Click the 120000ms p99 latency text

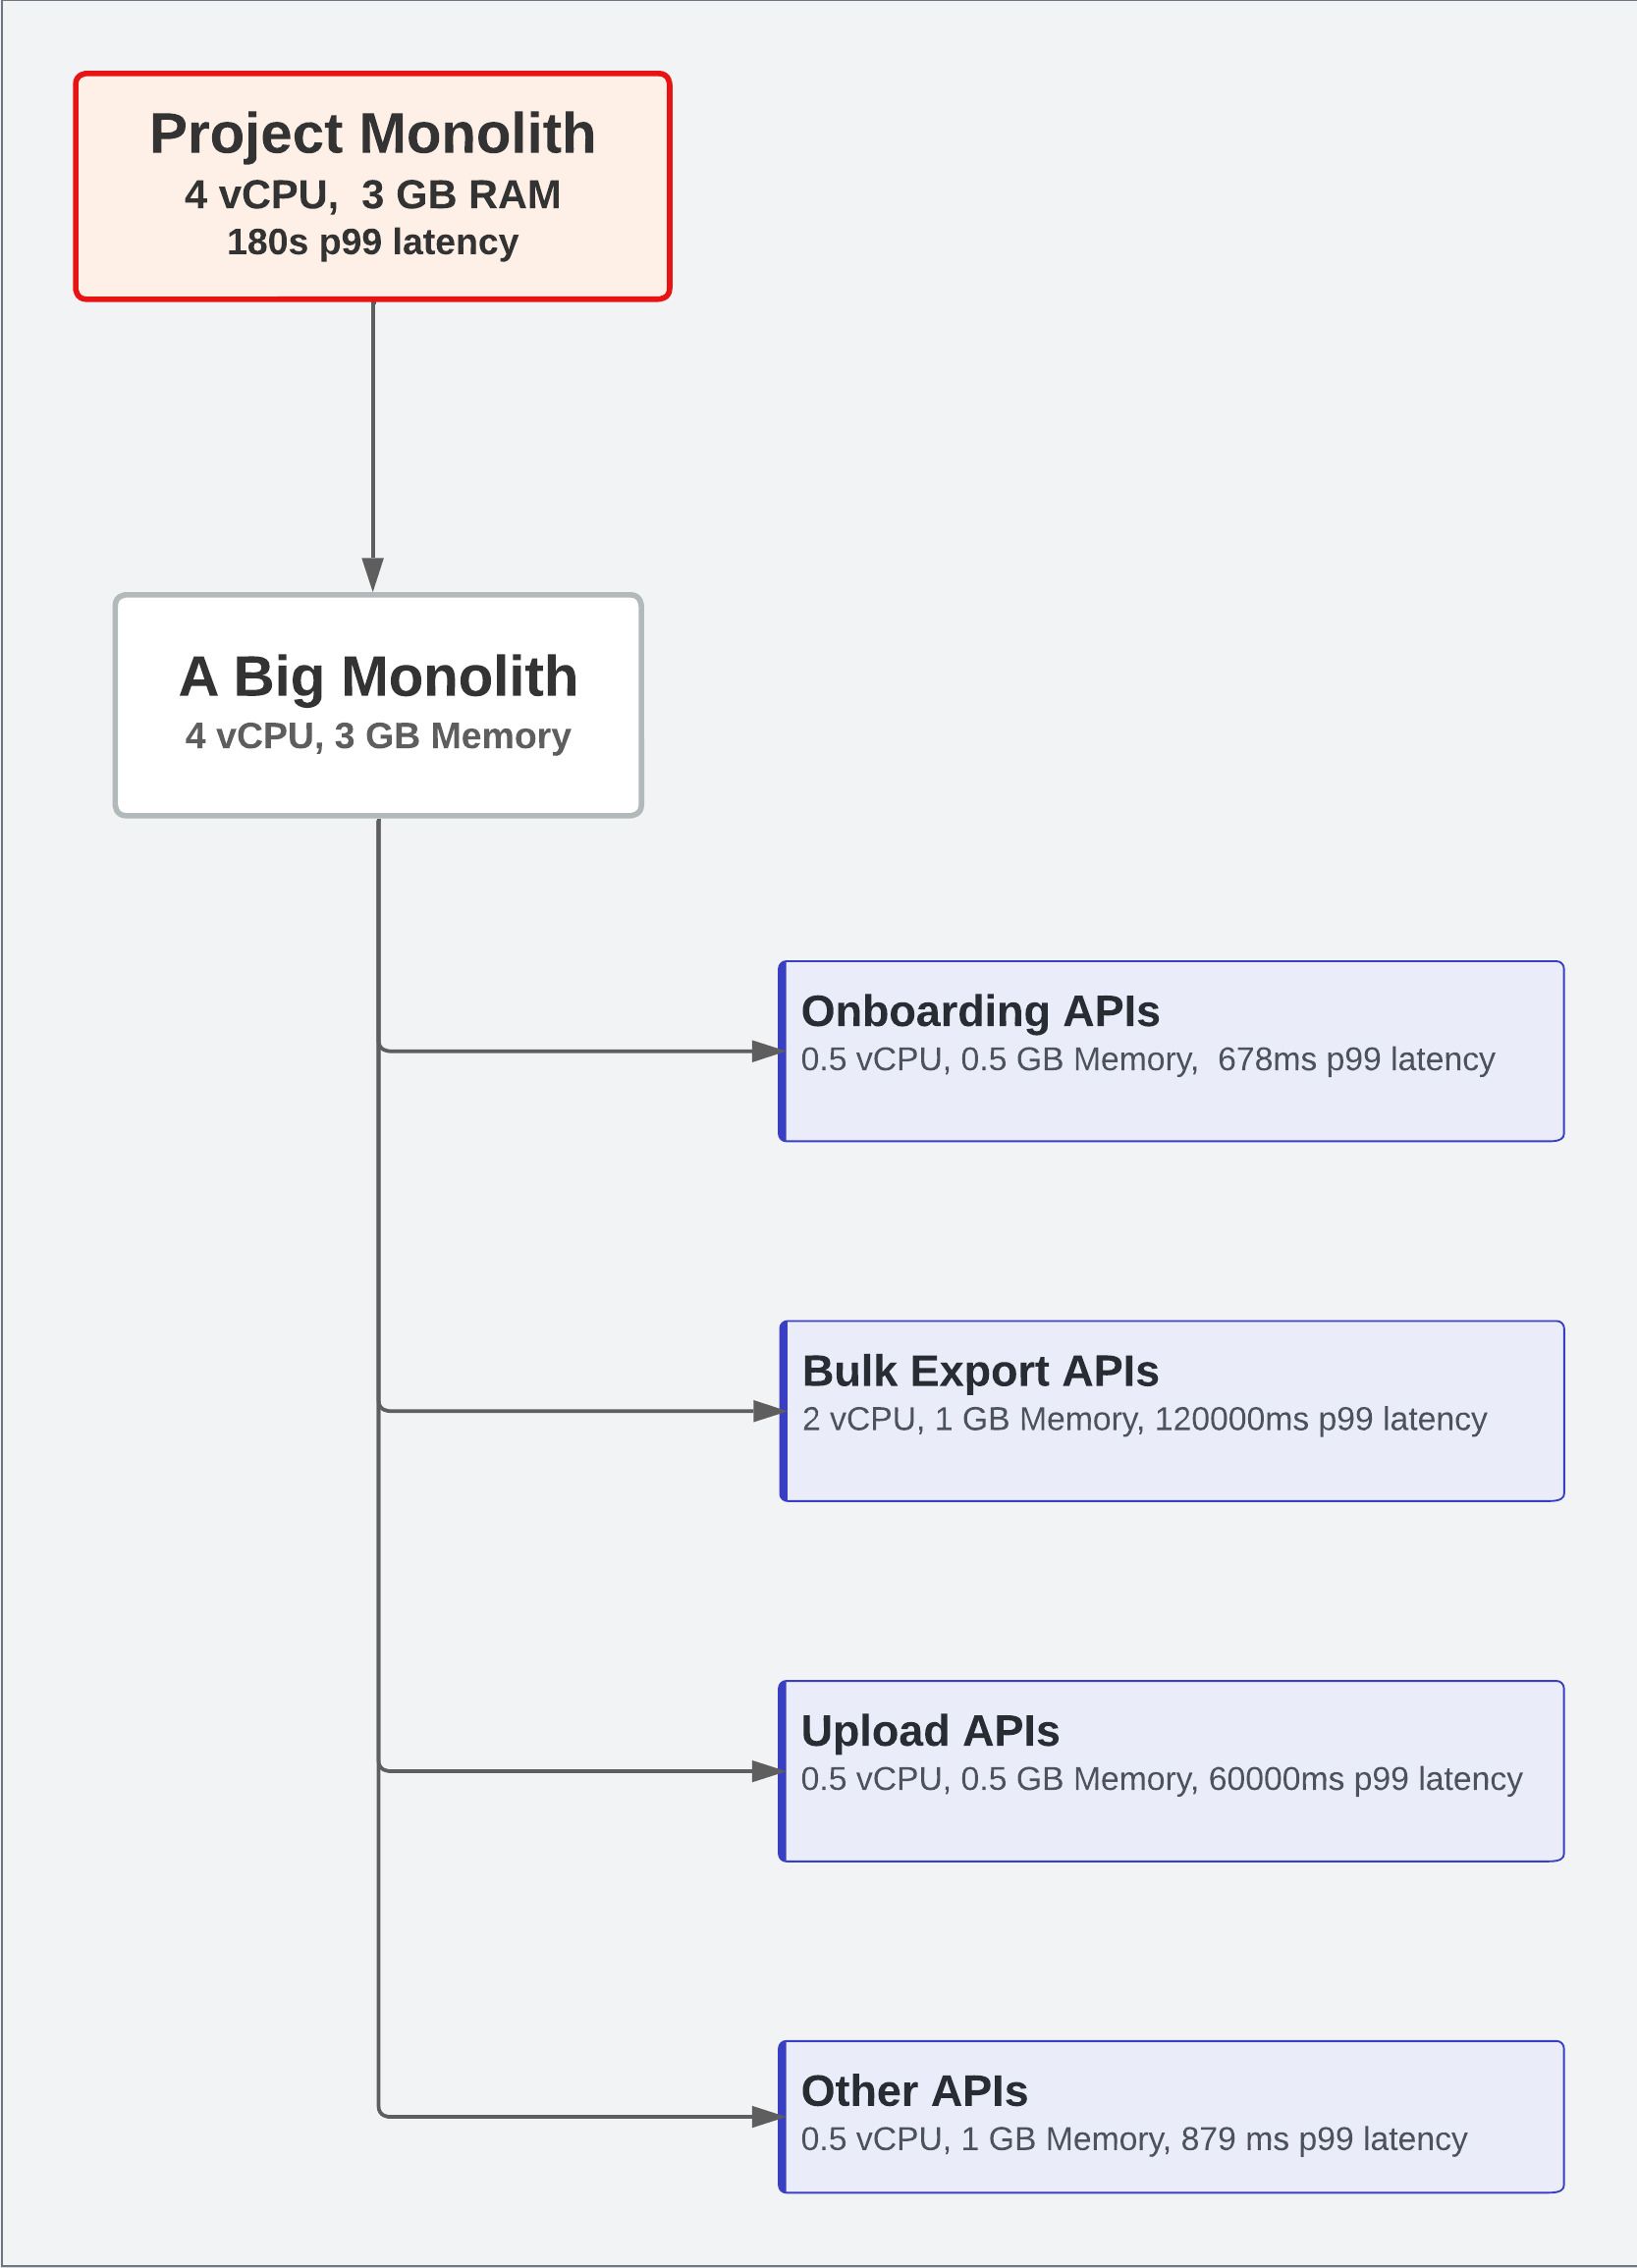(x=1320, y=1419)
